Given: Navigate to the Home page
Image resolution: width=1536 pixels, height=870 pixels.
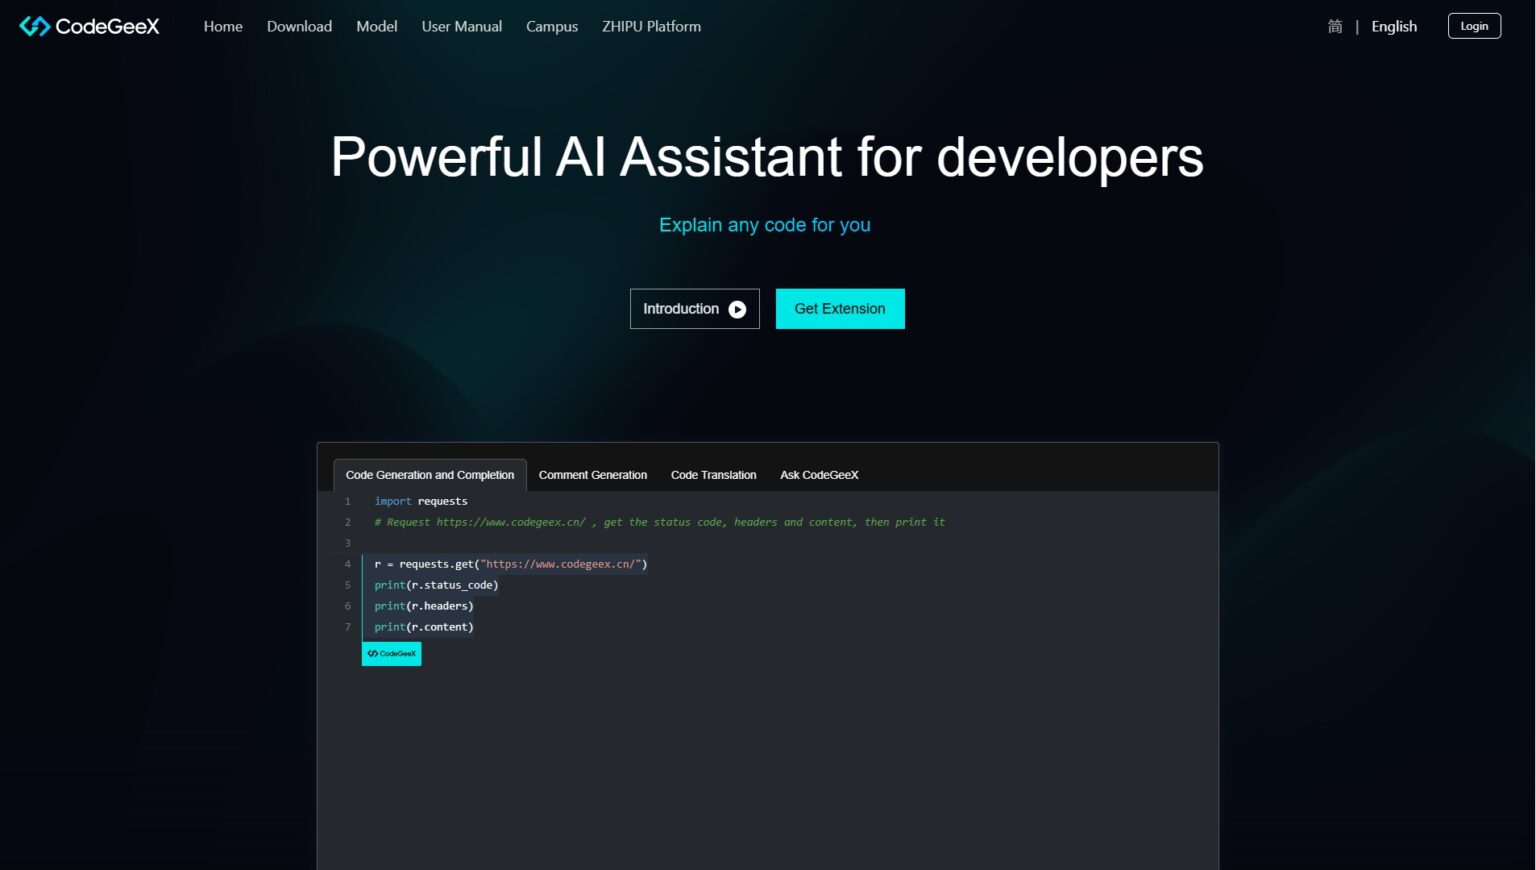Looking at the screenshot, I should point(222,26).
